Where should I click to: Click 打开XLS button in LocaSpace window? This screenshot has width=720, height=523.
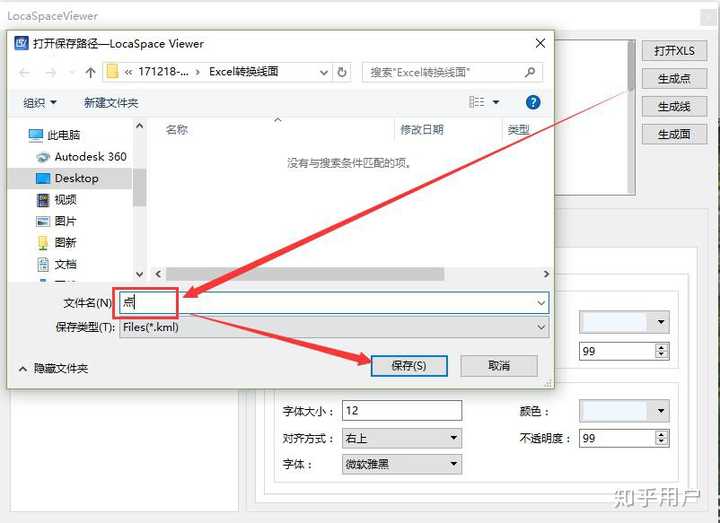(674, 51)
